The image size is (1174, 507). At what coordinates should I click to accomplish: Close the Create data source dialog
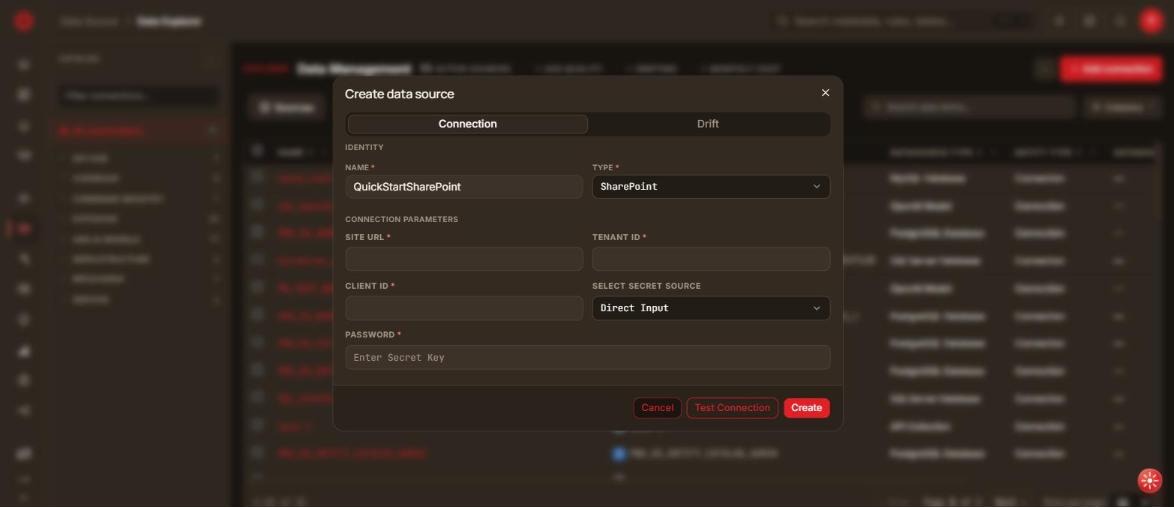point(825,93)
